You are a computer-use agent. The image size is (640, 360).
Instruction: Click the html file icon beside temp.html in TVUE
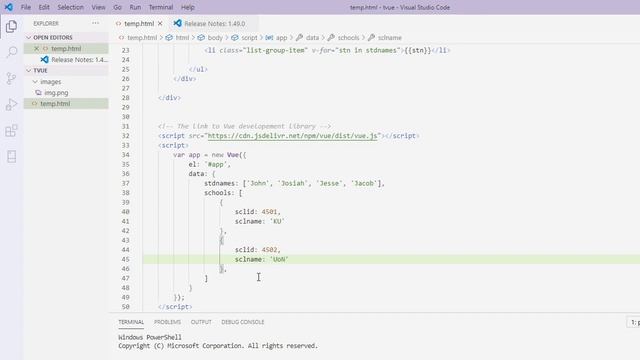[35, 104]
